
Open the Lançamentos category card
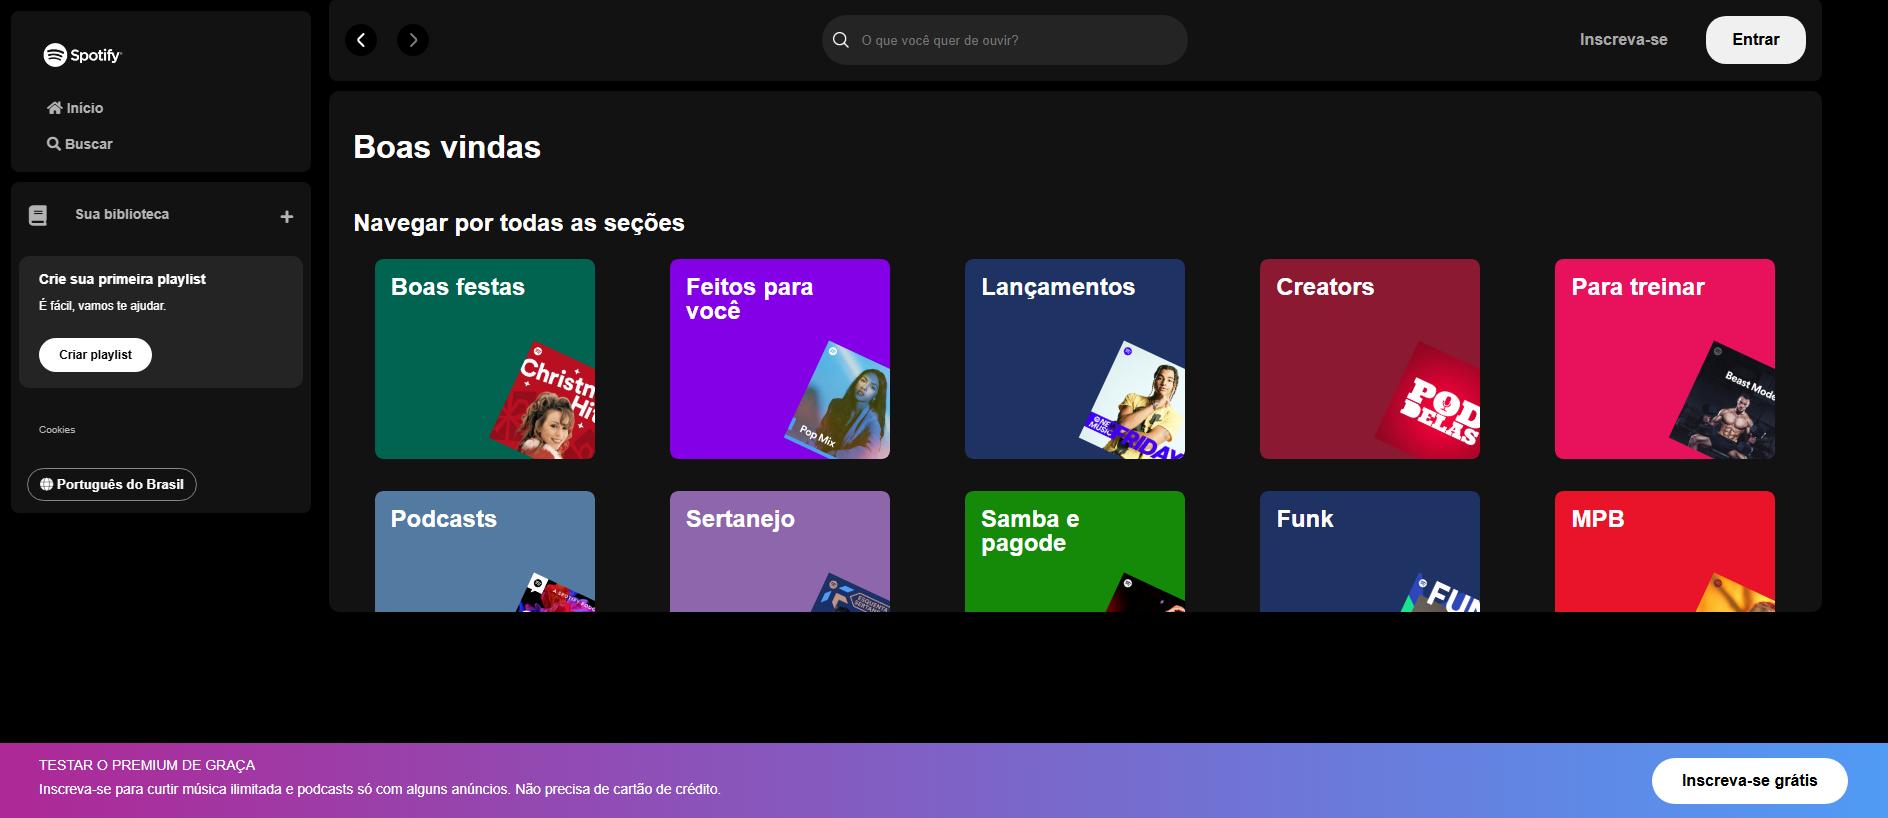(x=1075, y=359)
